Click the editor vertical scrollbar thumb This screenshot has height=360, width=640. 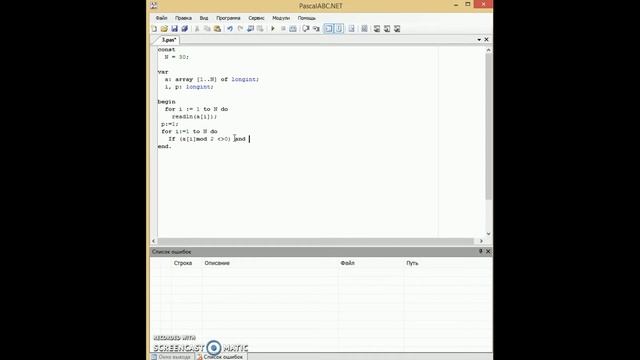coord(488,127)
